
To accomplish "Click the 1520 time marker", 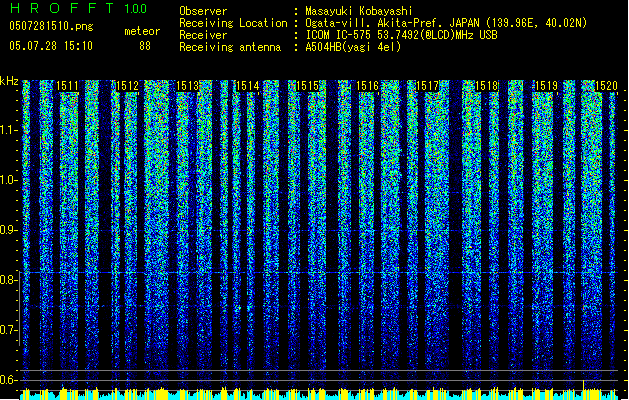I will click(606, 86).
